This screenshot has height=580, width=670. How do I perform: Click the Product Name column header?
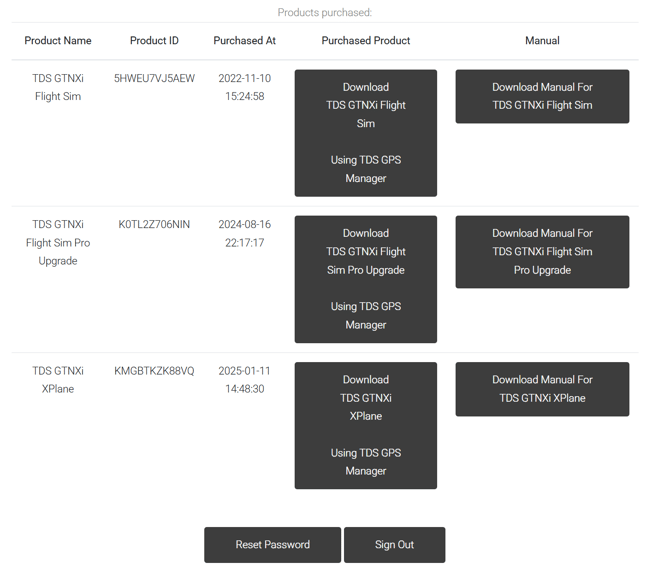58,41
